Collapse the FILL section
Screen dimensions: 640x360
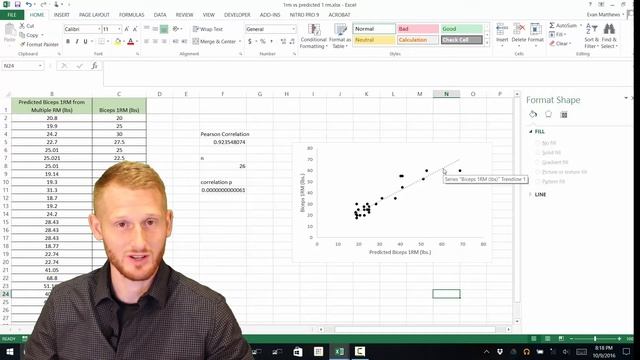531,131
